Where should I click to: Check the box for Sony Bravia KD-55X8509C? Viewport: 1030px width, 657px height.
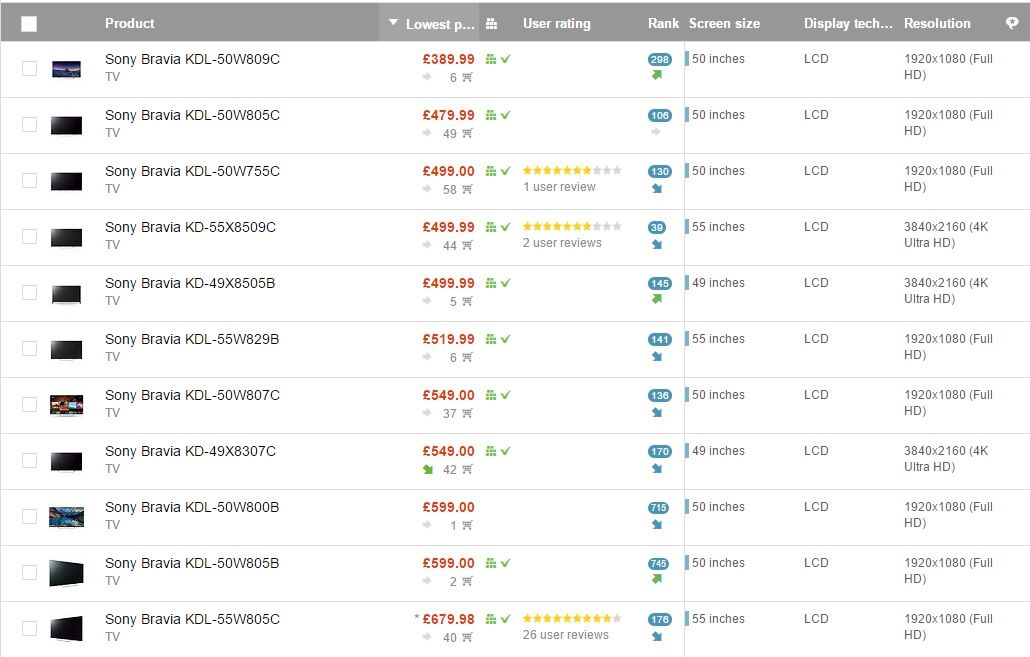(x=30, y=236)
